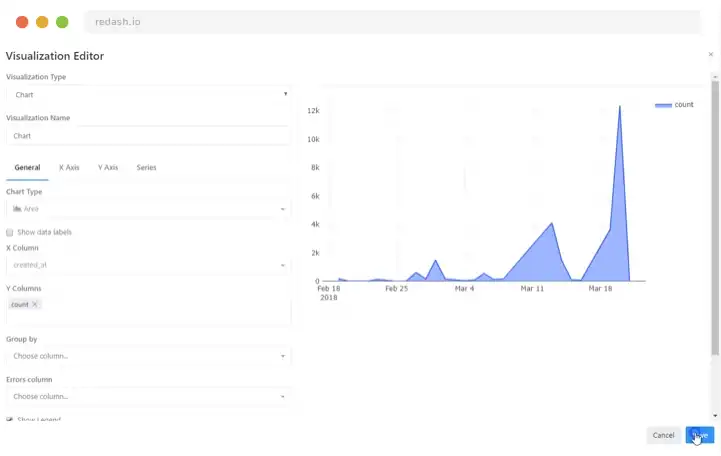Click the scroll-down arrow of the editor scrollbar
Viewport: 721px width, 456px height.
pyautogui.click(x=714, y=415)
